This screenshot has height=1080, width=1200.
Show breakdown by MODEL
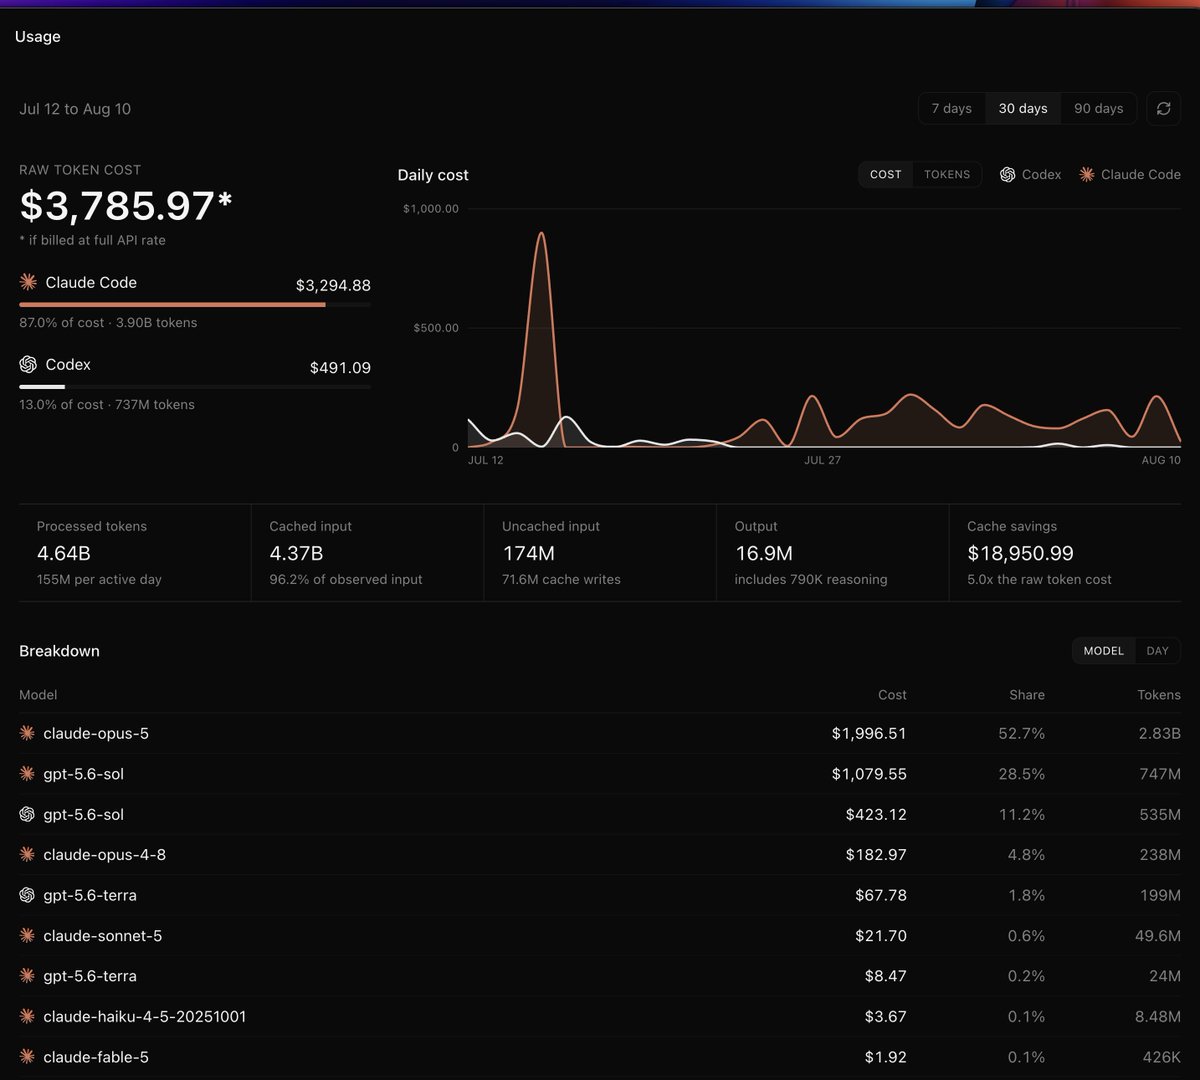[x=1103, y=651]
